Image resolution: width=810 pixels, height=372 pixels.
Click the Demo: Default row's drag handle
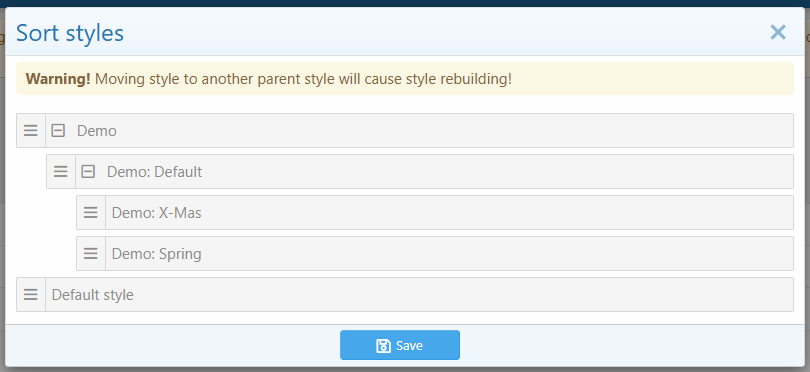tap(61, 172)
